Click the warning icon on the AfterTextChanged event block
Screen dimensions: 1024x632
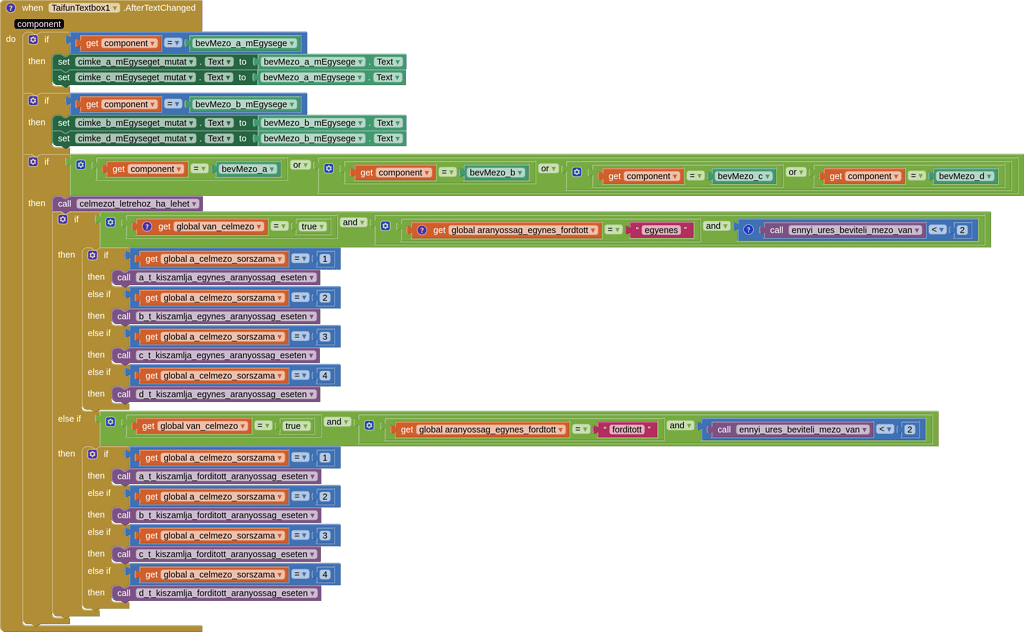tap(10, 7)
